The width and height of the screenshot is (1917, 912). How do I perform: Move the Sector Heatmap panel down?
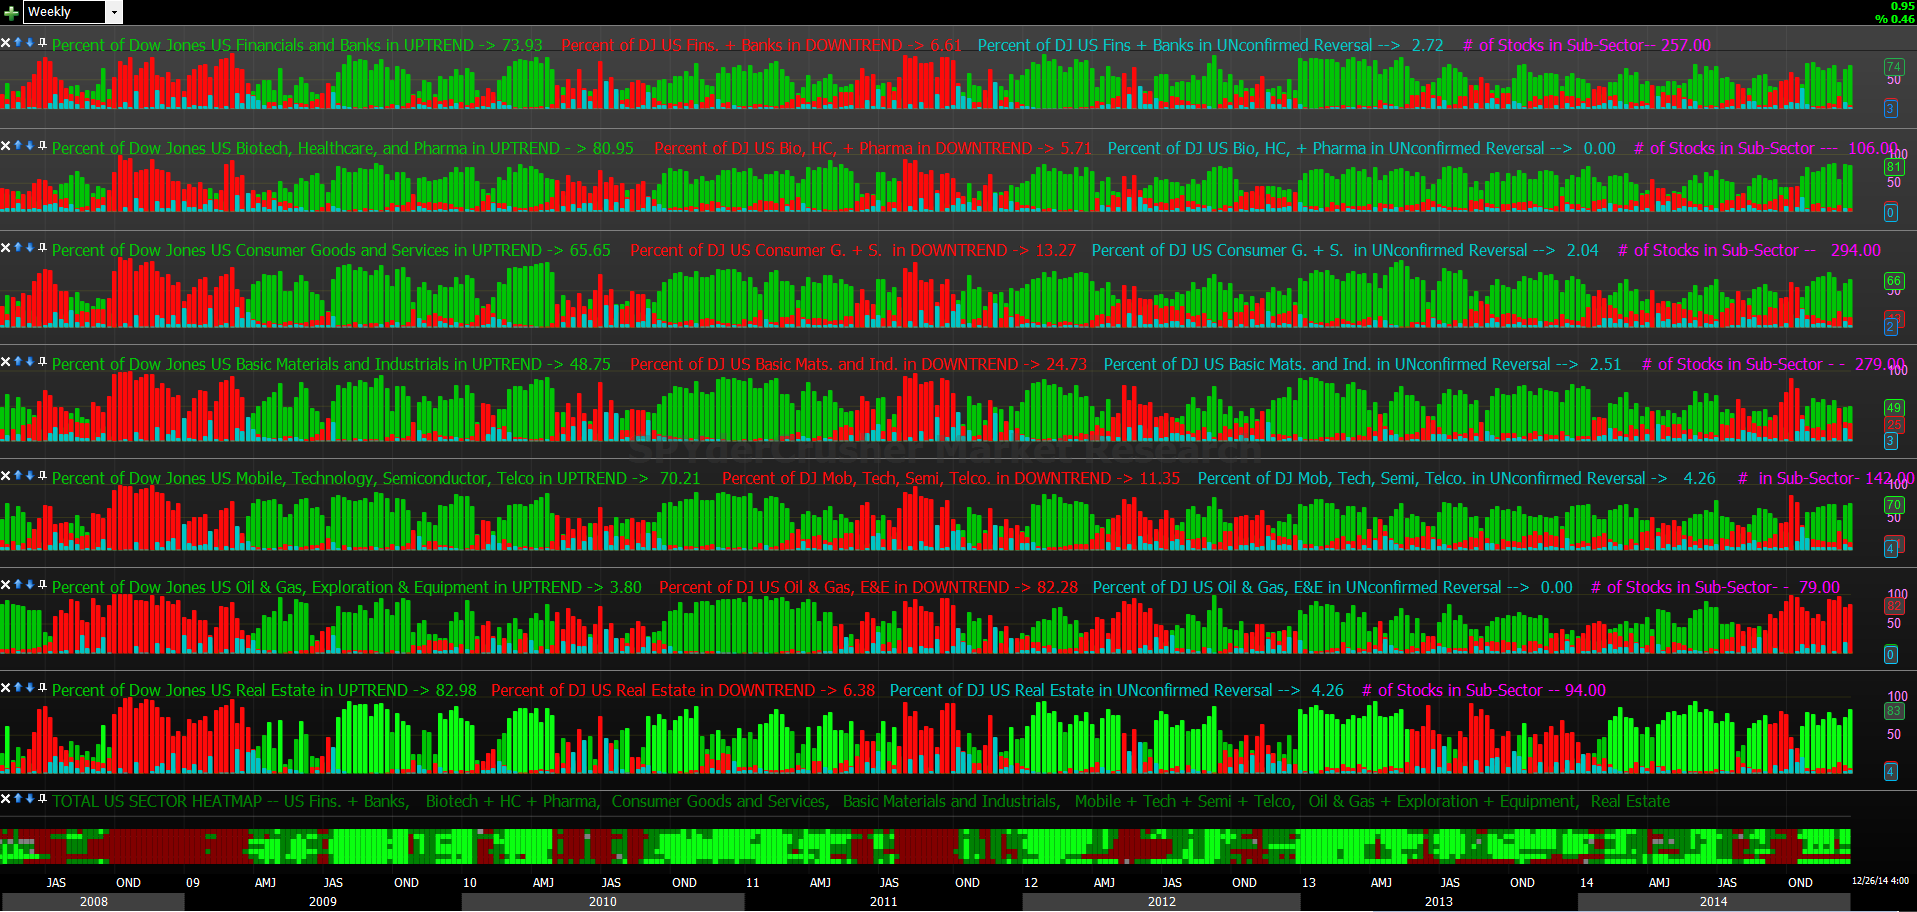point(30,799)
